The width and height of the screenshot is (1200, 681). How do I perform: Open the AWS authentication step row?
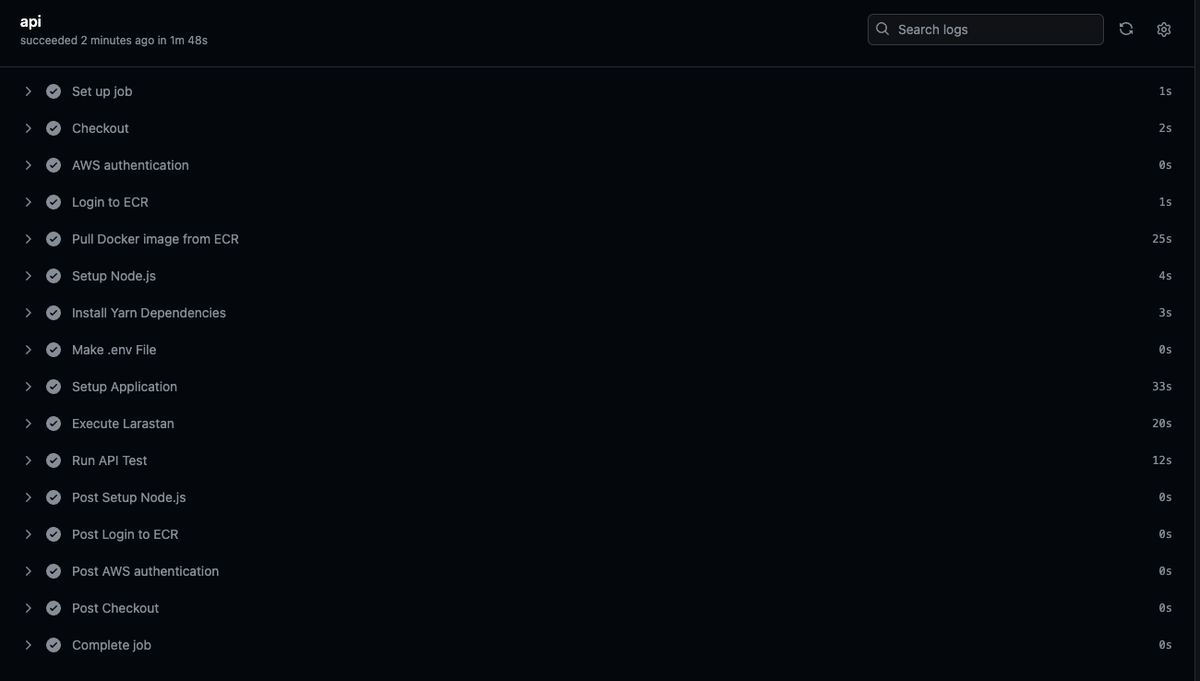coord(600,165)
